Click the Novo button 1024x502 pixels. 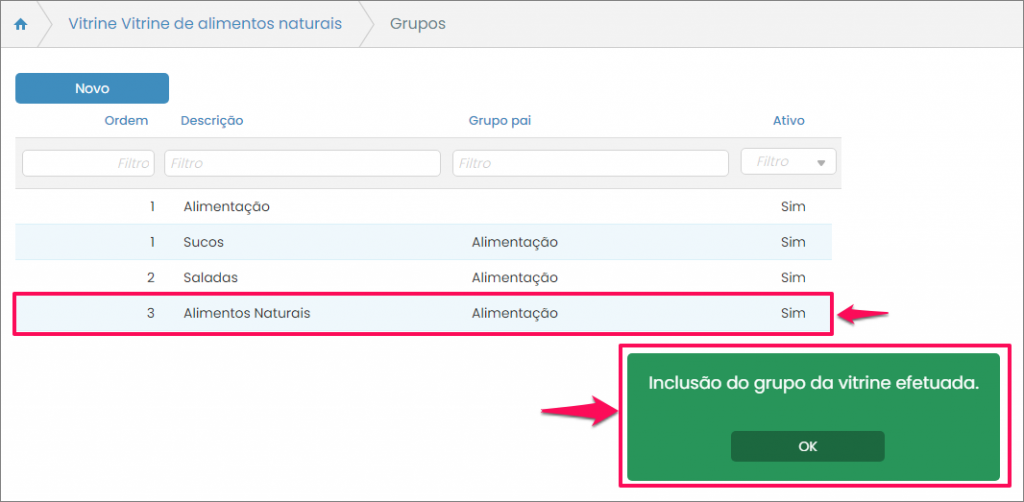tap(92, 89)
